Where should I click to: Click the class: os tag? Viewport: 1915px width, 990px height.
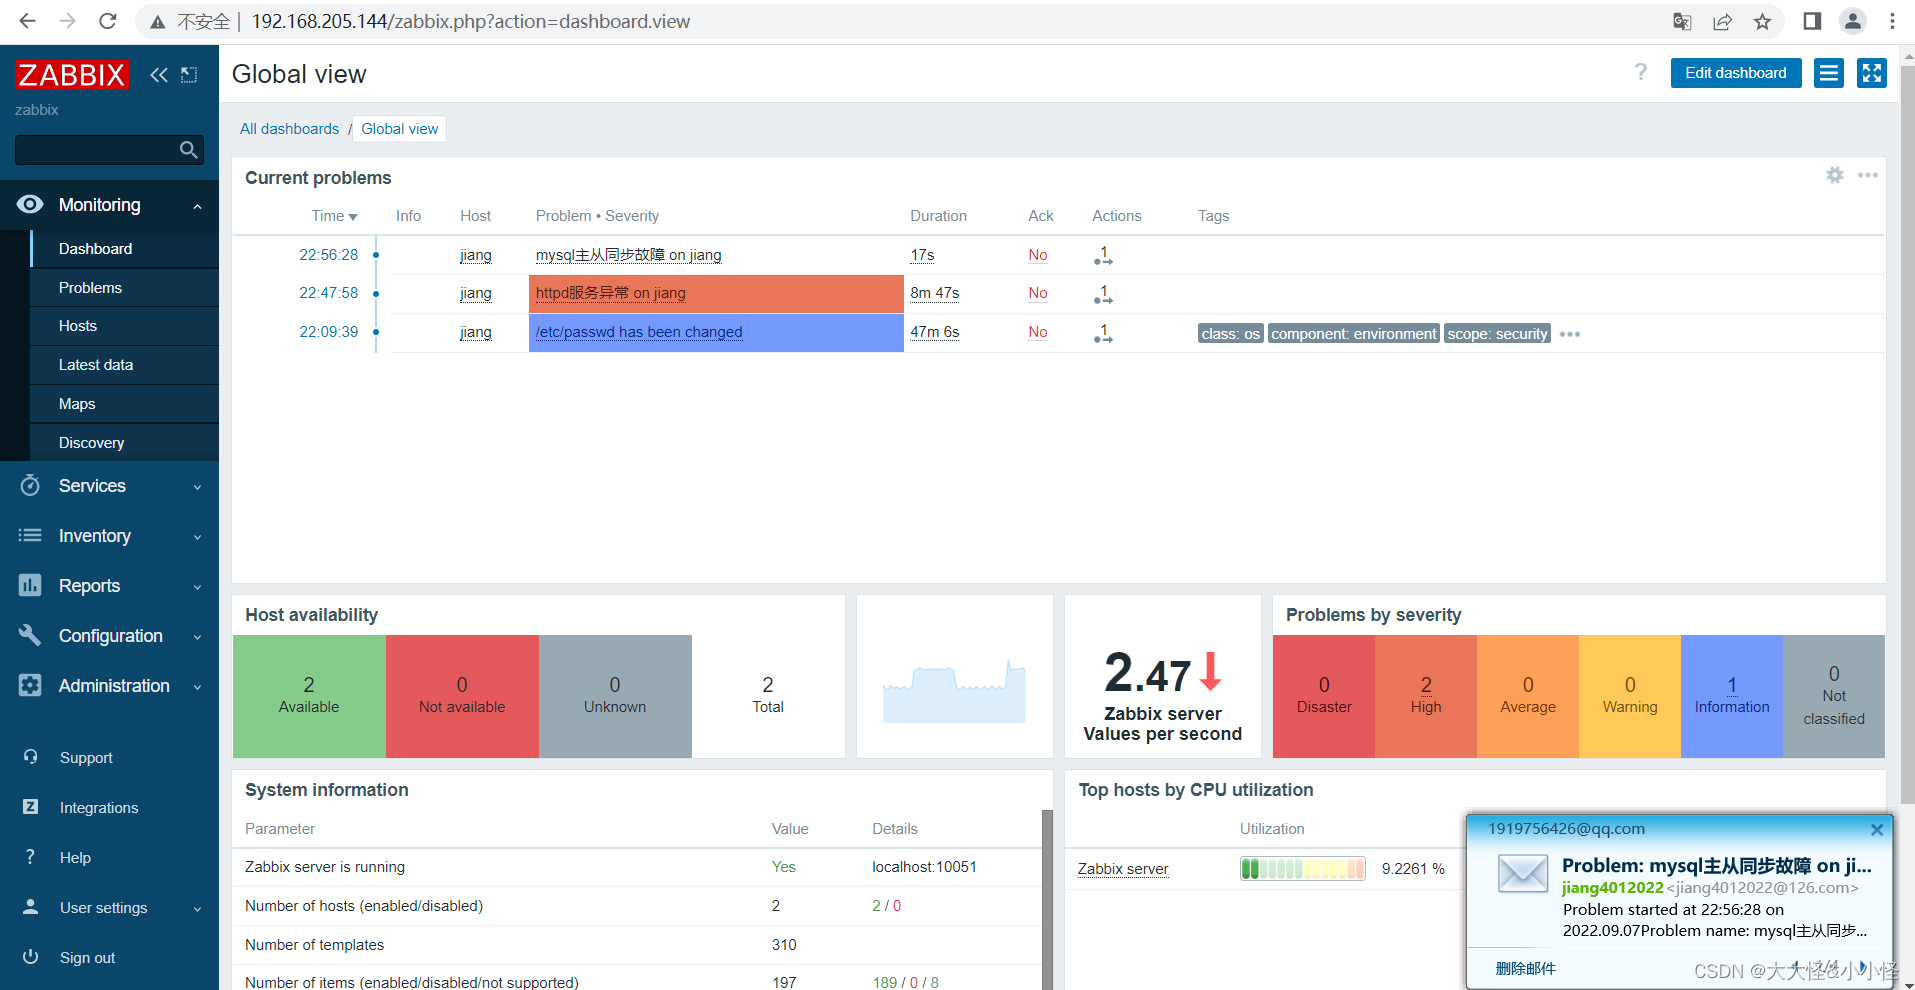(x=1231, y=334)
